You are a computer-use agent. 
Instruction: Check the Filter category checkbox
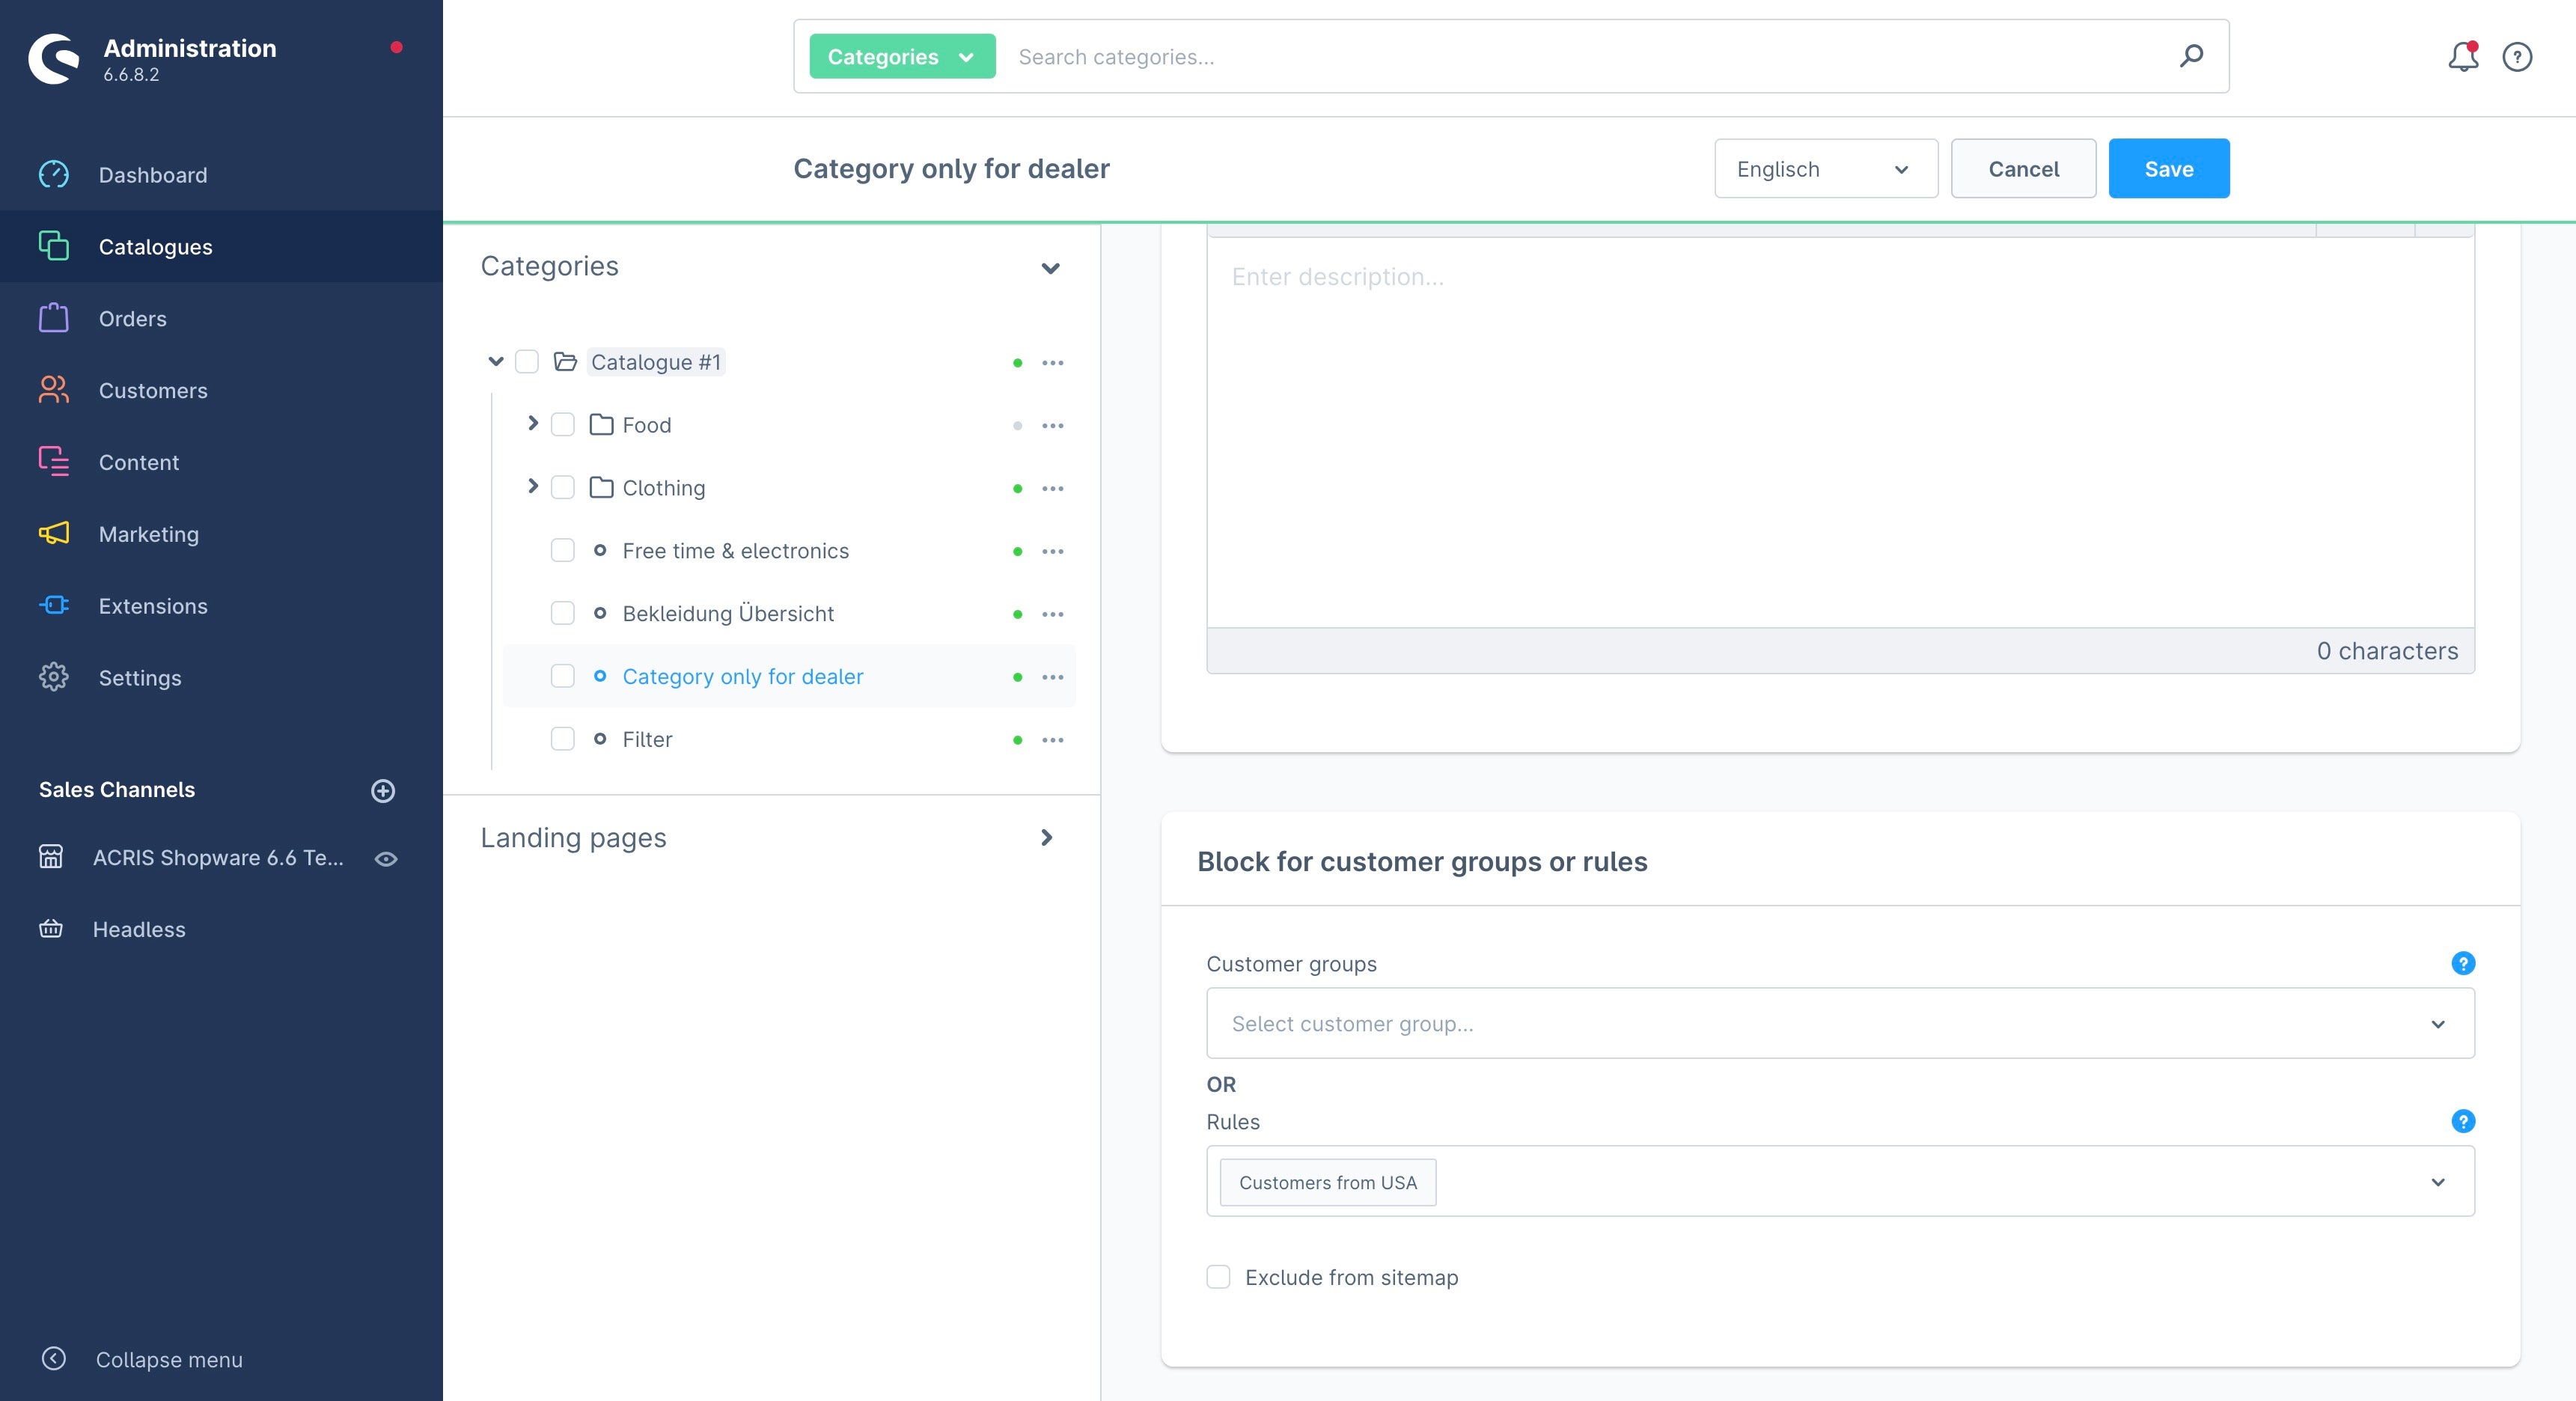coord(563,739)
